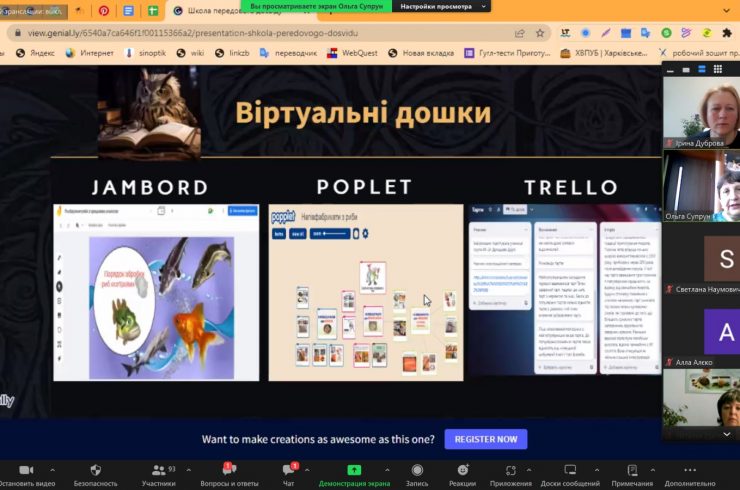Click the share page icon in address bar

point(520,33)
